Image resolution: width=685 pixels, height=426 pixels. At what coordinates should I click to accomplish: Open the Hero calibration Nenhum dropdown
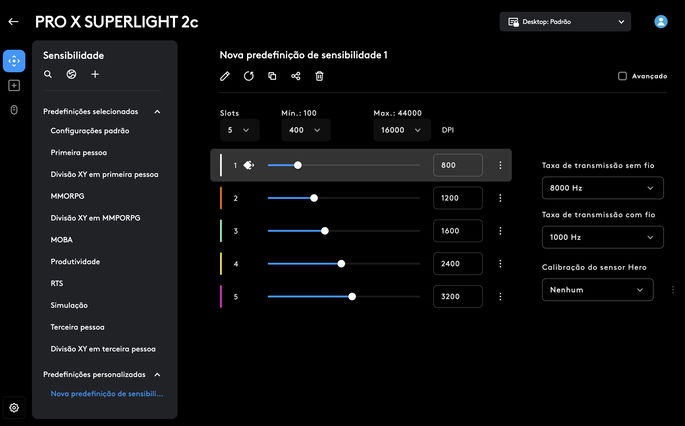(x=598, y=290)
